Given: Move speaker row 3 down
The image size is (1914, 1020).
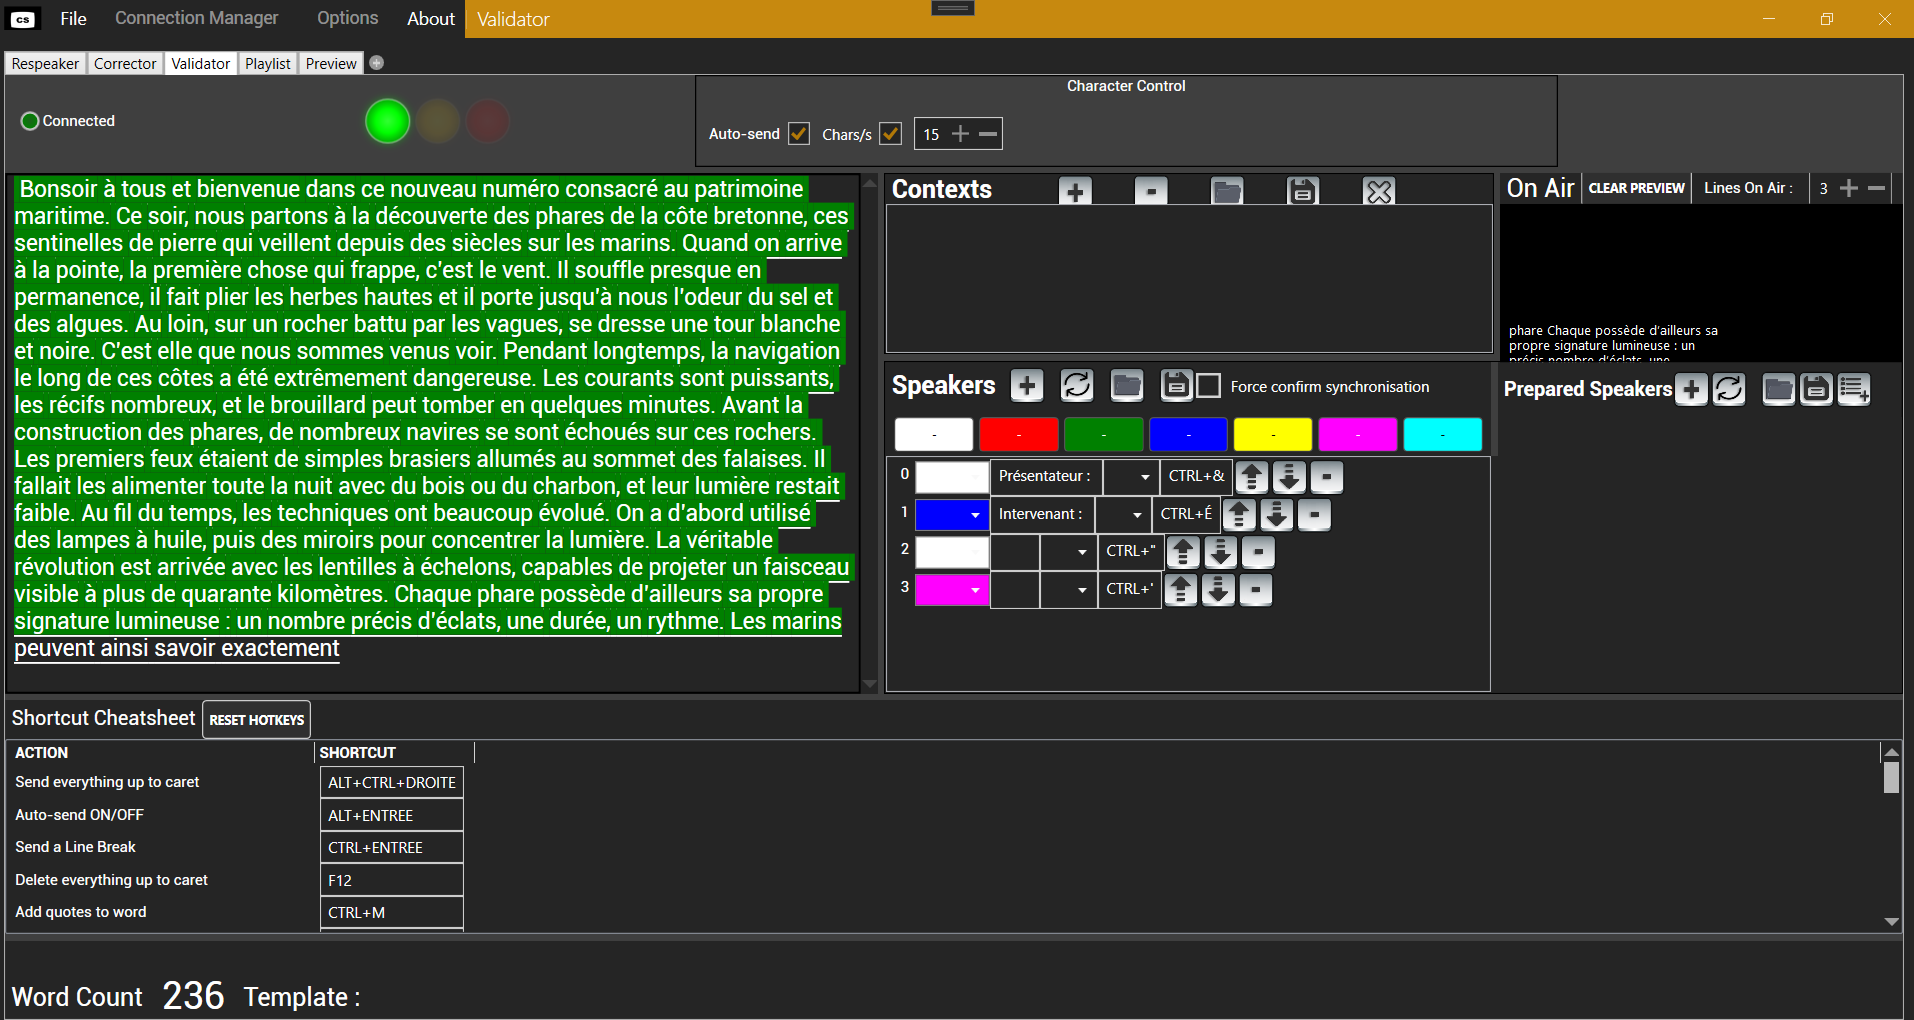Looking at the screenshot, I should 1218,590.
